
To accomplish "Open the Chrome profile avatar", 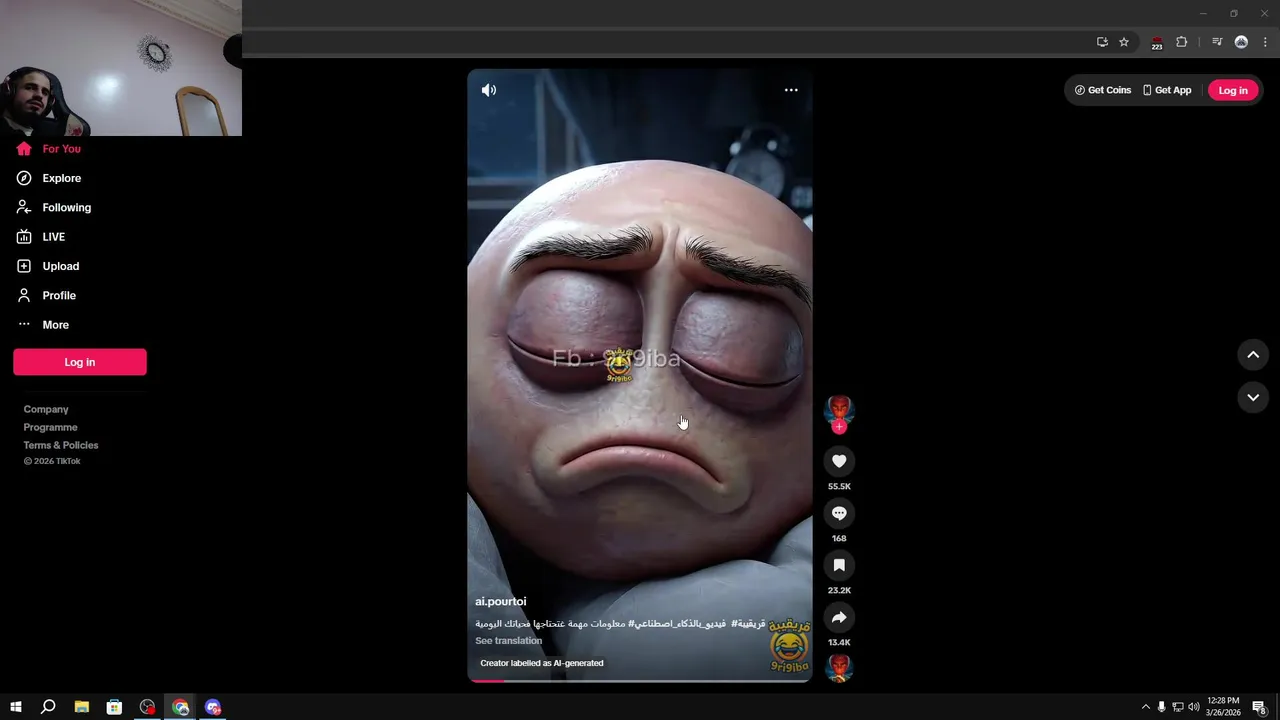I will (1241, 42).
